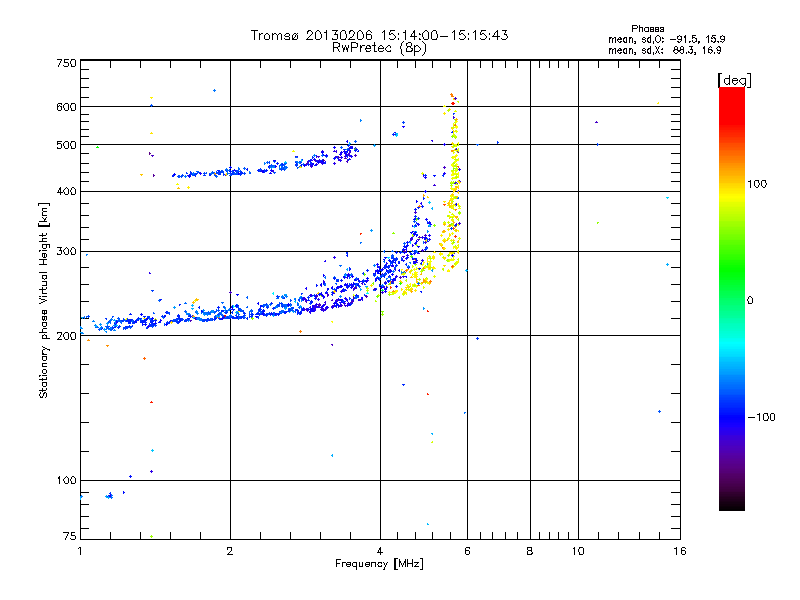
Task: Click the blue point cluster near 90 km
Action: [109, 495]
